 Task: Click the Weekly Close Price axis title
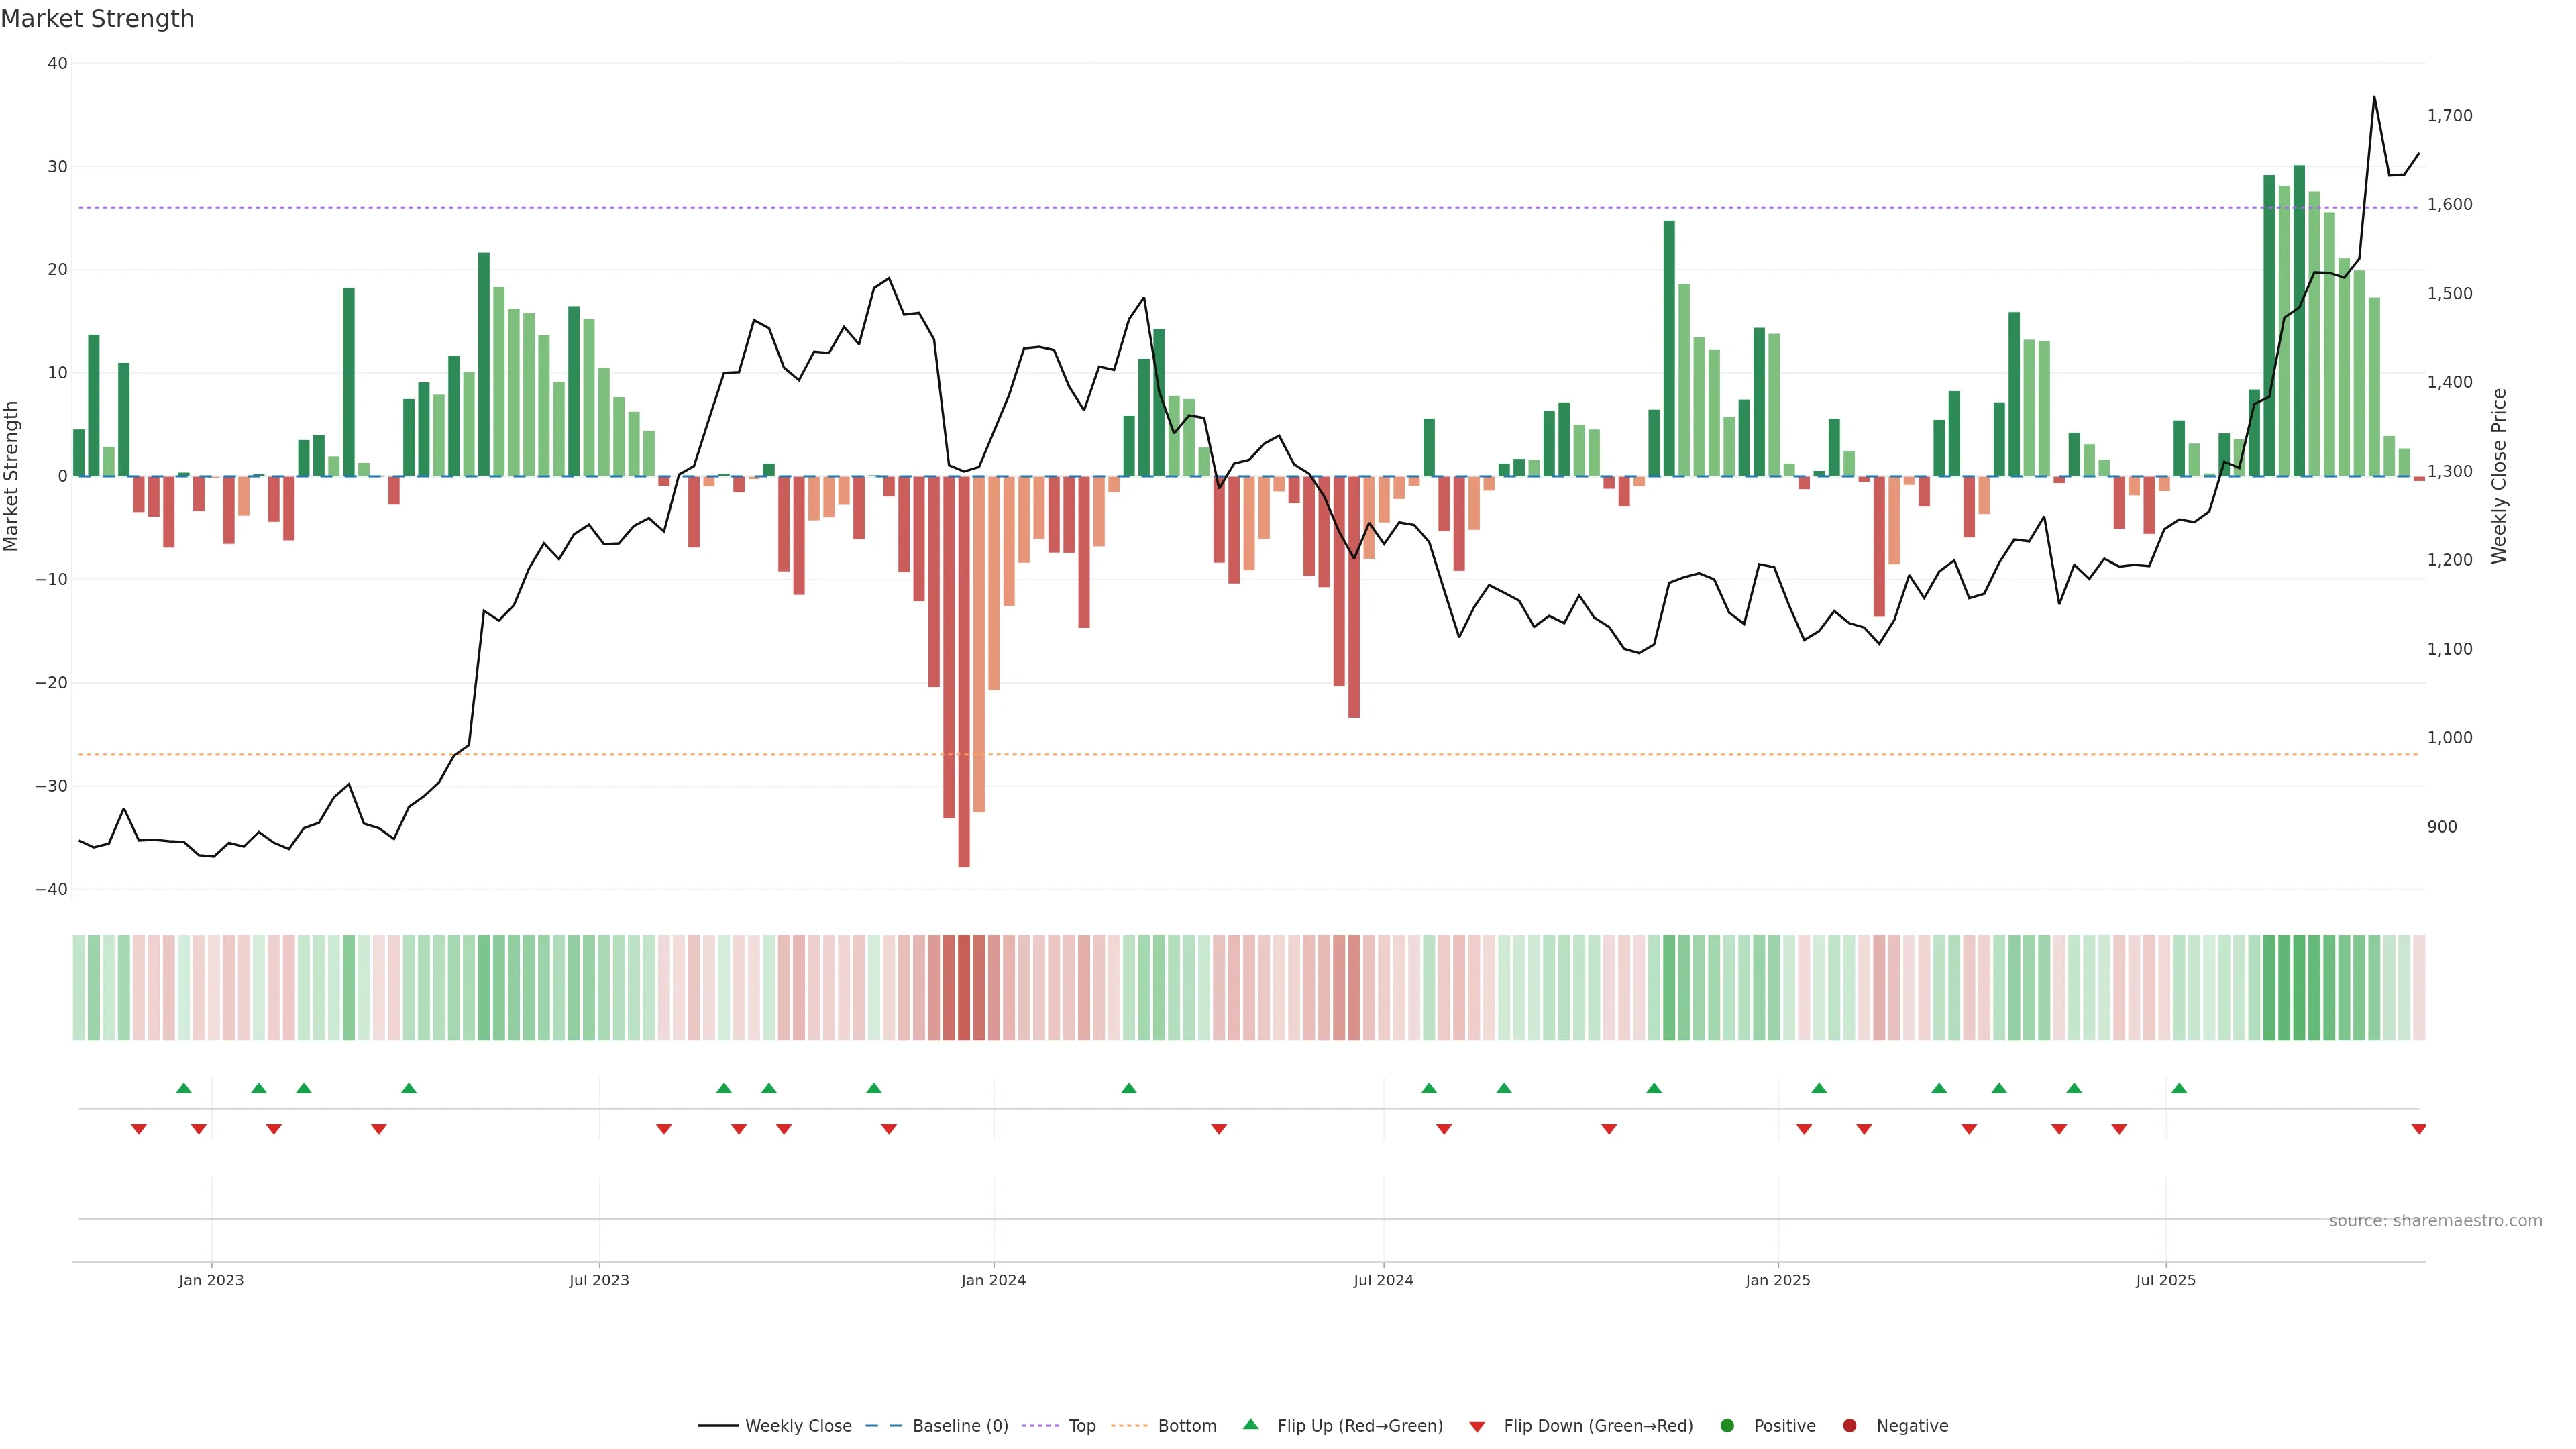[x=2499, y=476]
